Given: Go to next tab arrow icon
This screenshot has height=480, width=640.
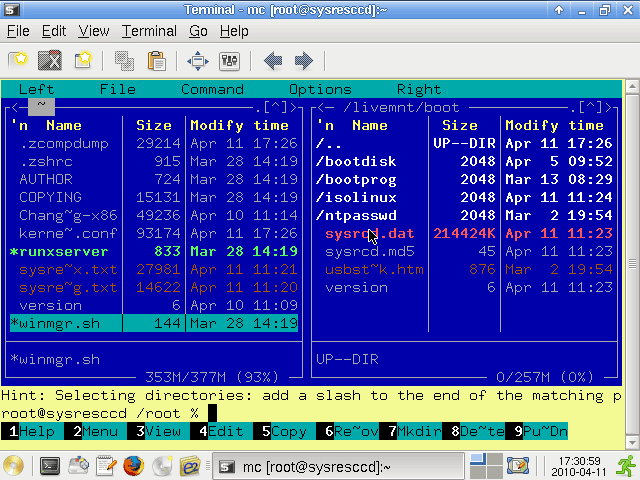Looking at the screenshot, I should [x=304, y=61].
